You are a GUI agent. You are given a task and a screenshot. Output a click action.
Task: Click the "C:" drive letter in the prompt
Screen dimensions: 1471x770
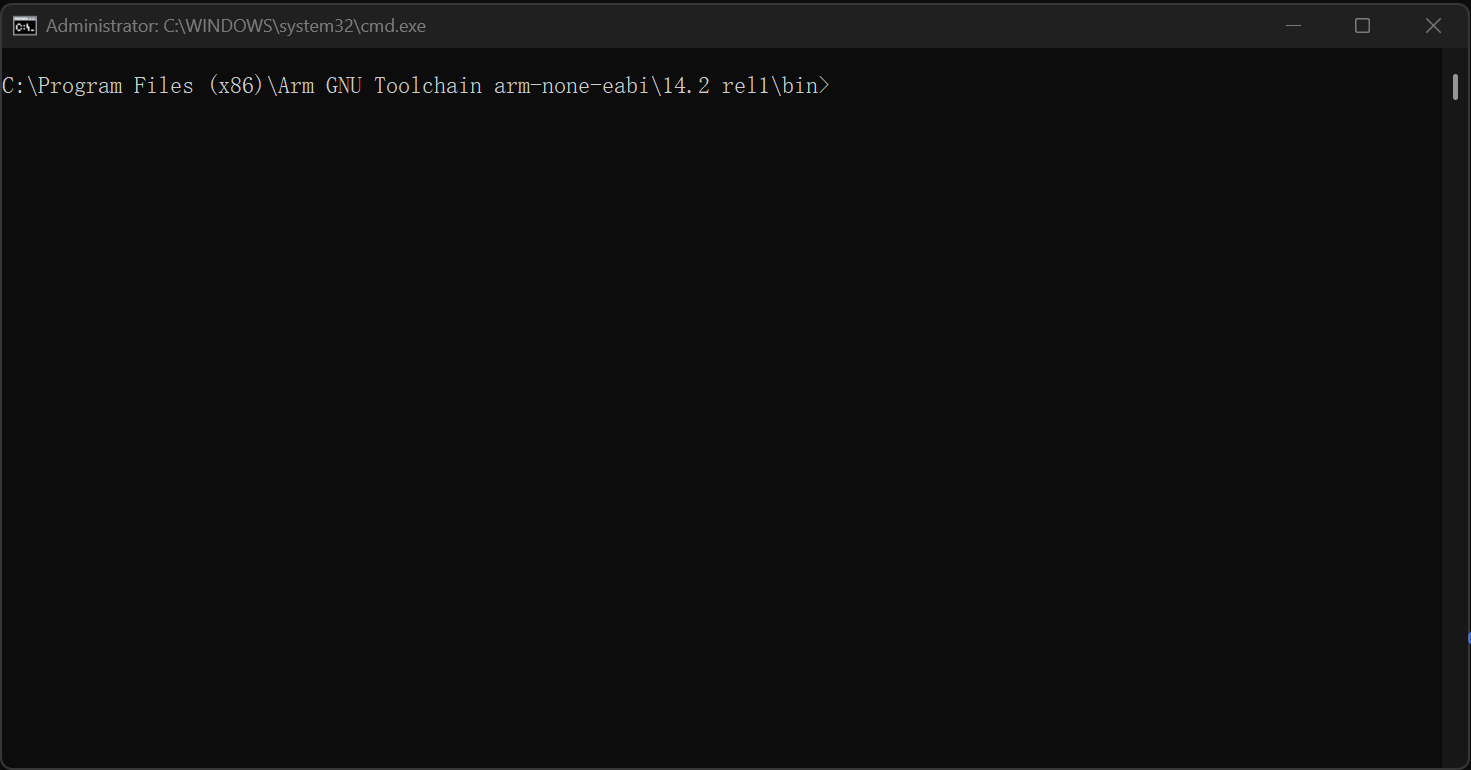(14, 86)
